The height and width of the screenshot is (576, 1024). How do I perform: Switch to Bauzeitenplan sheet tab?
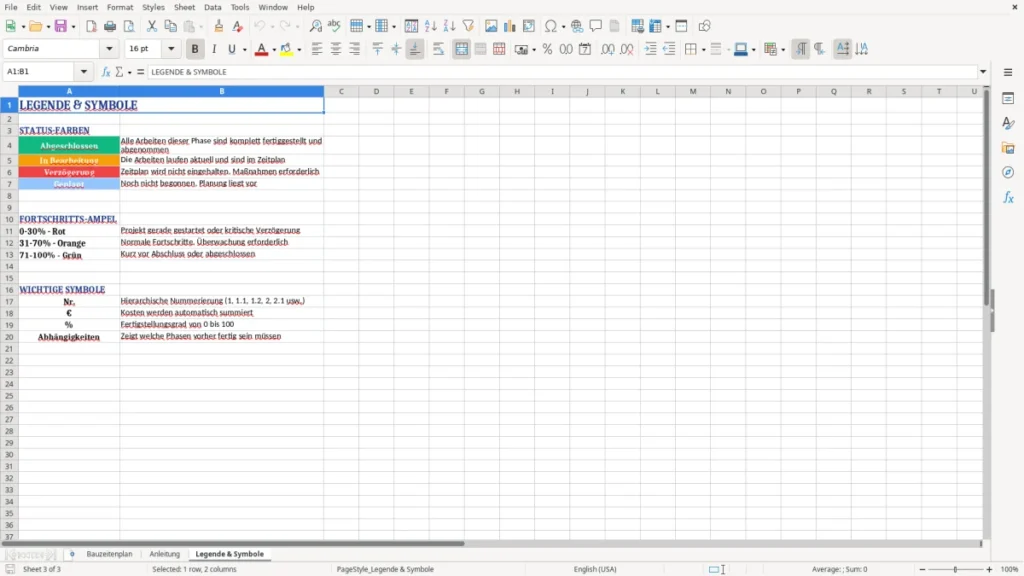109,554
